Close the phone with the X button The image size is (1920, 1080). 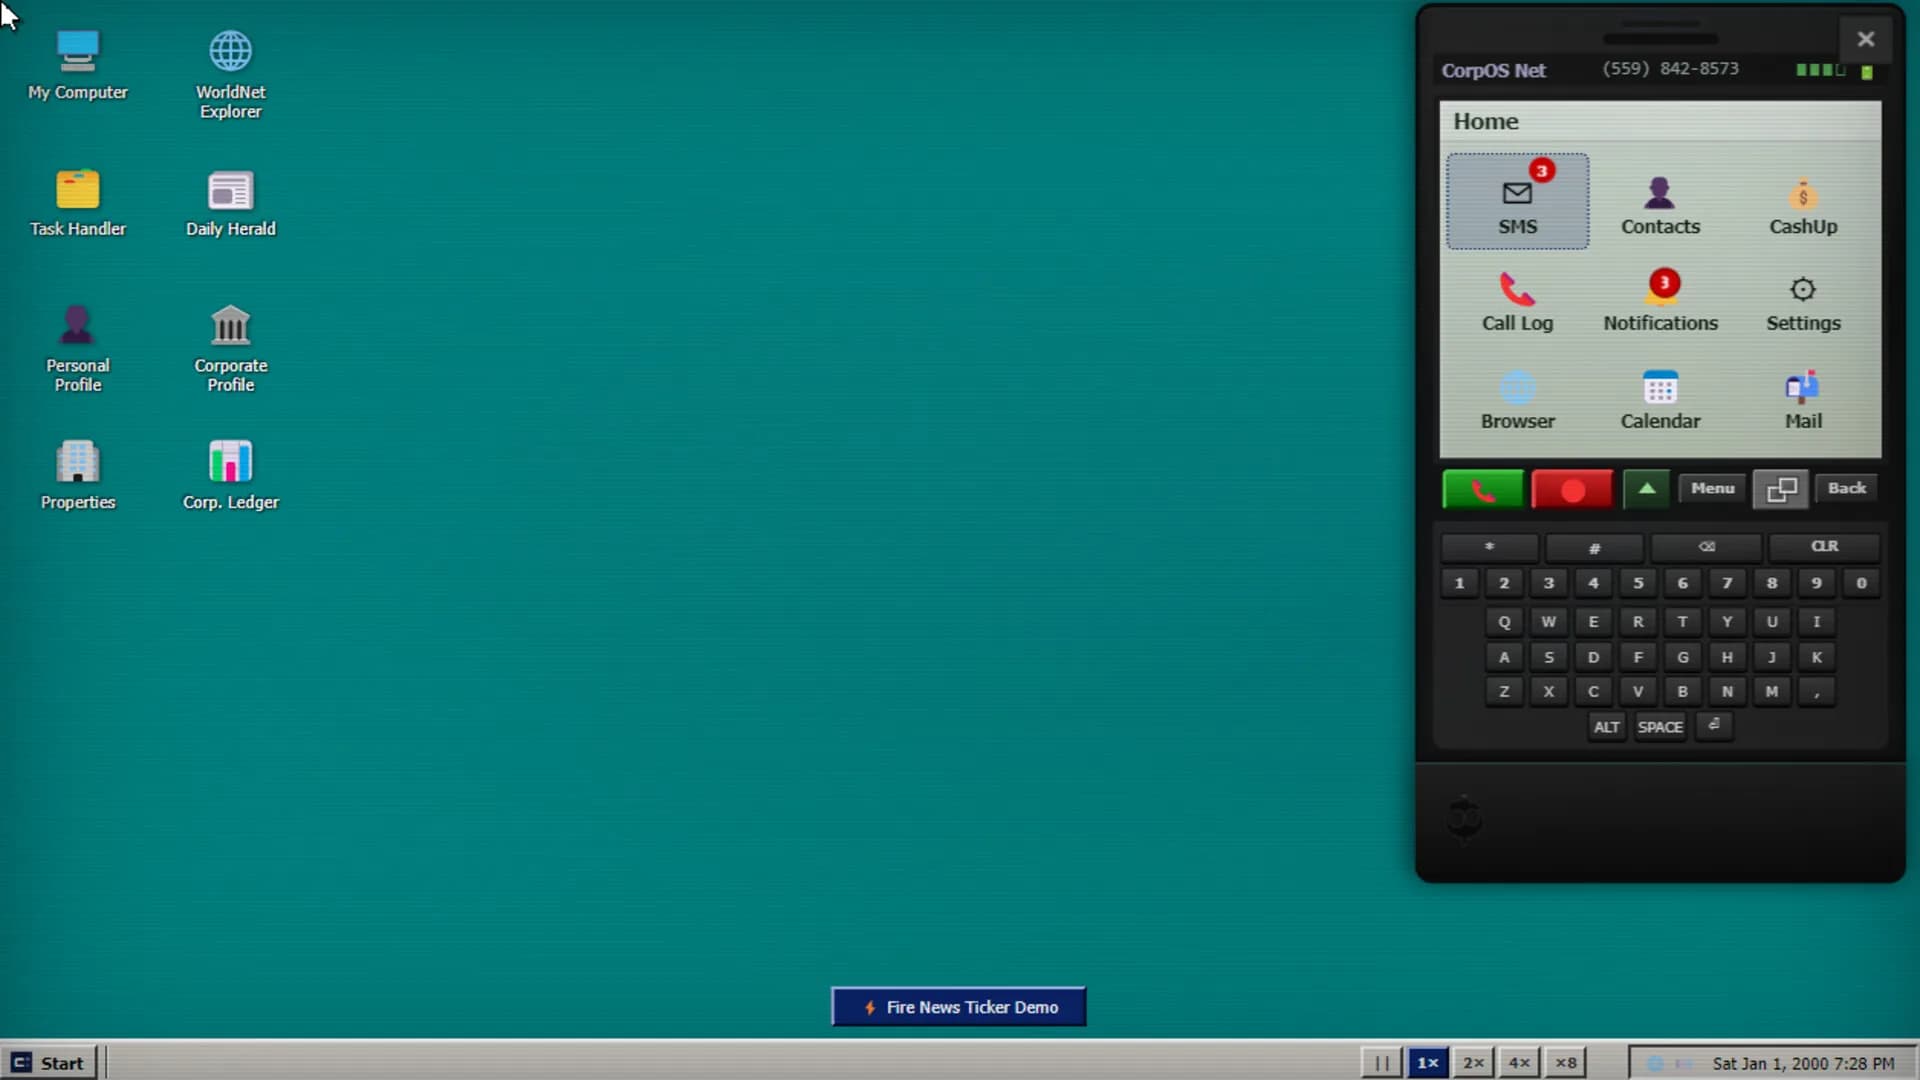[x=1865, y=39]
